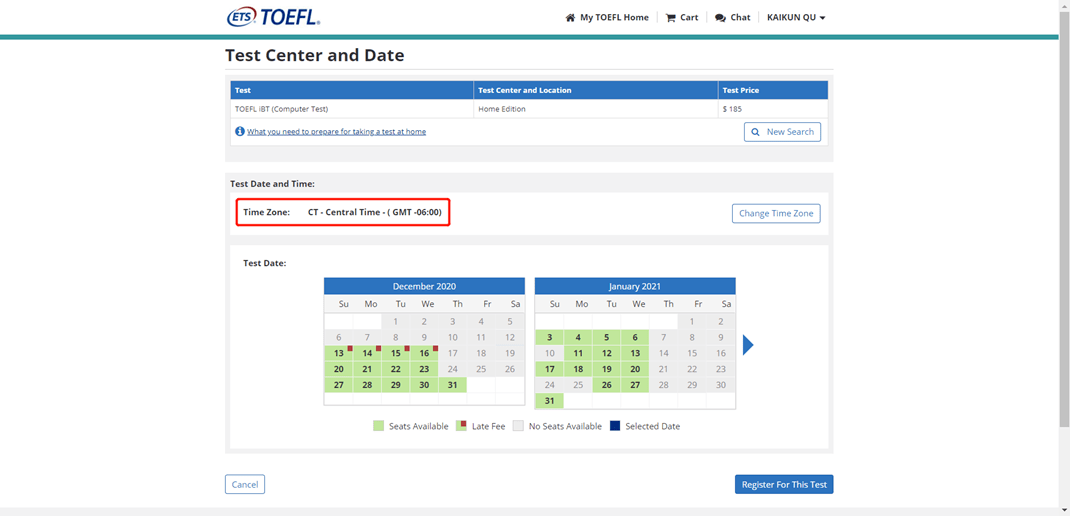Open the shopping Cart icon
Screen dimensions: 1070x516
pos(670,18)
